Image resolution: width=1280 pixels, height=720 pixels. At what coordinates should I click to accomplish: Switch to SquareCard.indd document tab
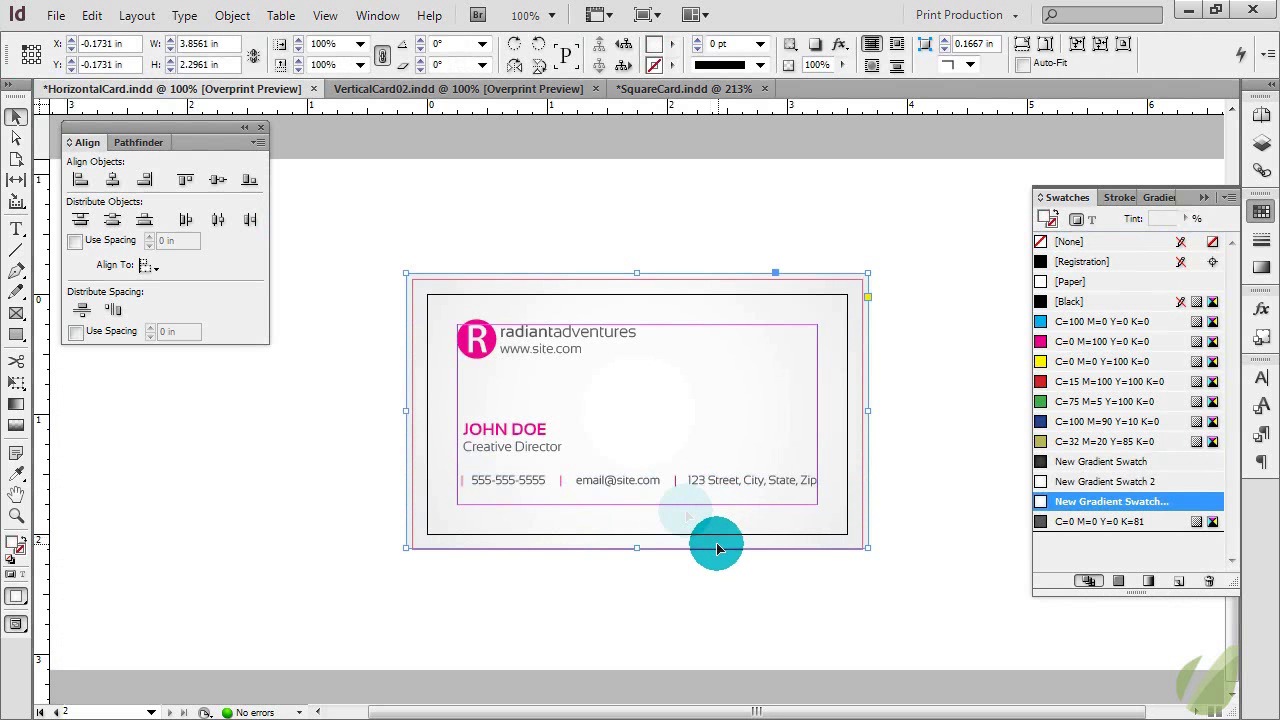point(684,89)
